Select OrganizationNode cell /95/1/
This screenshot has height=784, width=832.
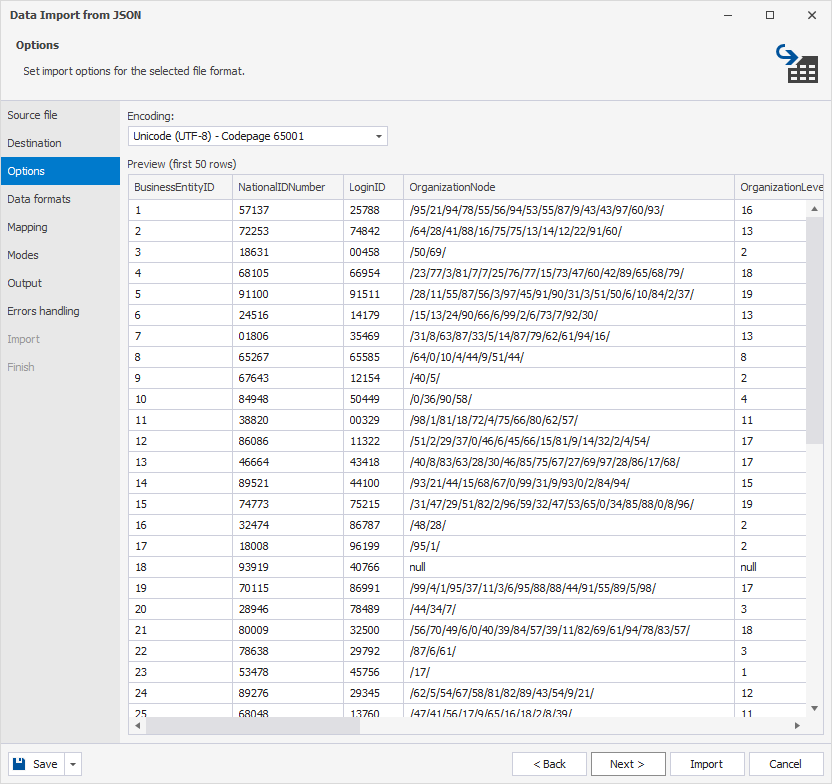(569, 546)
